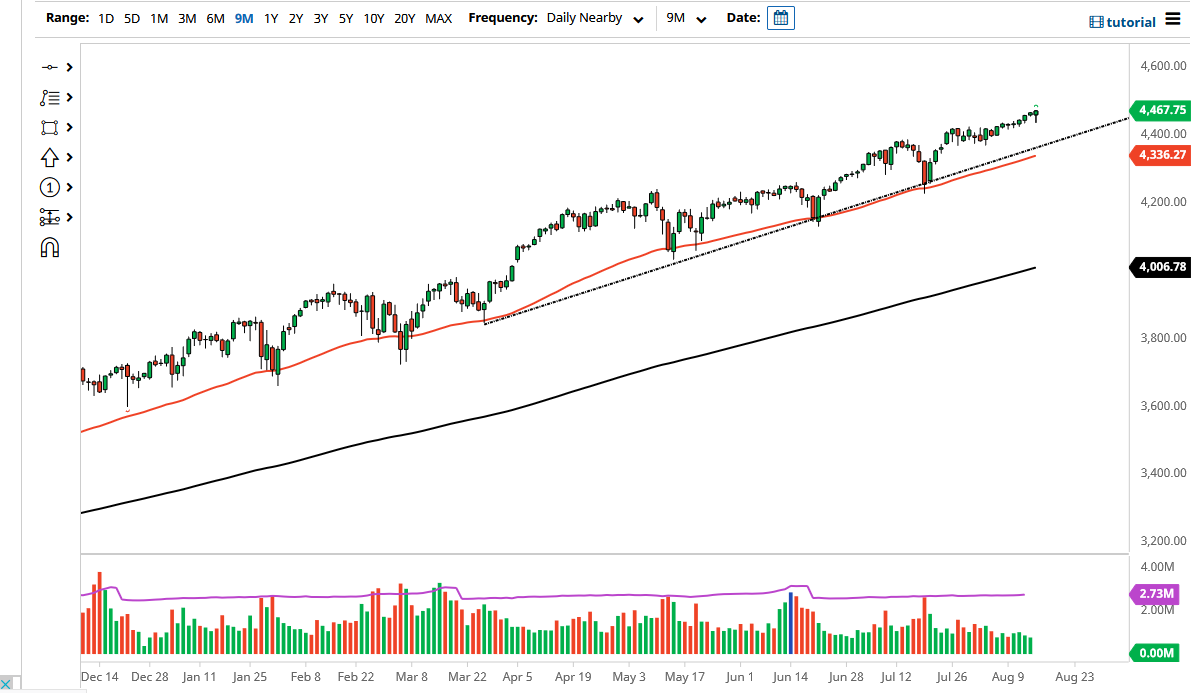The width and height of the screenshot is (1197, 693).
Task: Switch chart range to MAX
Action: click(438, 18)
